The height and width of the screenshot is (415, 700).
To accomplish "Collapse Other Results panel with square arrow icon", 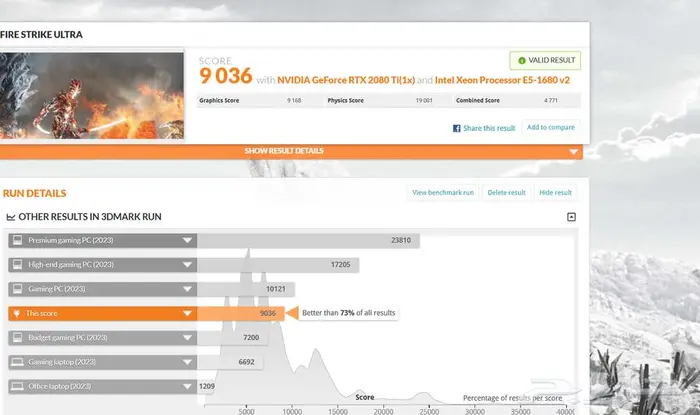I will click(x=571, y=217).
